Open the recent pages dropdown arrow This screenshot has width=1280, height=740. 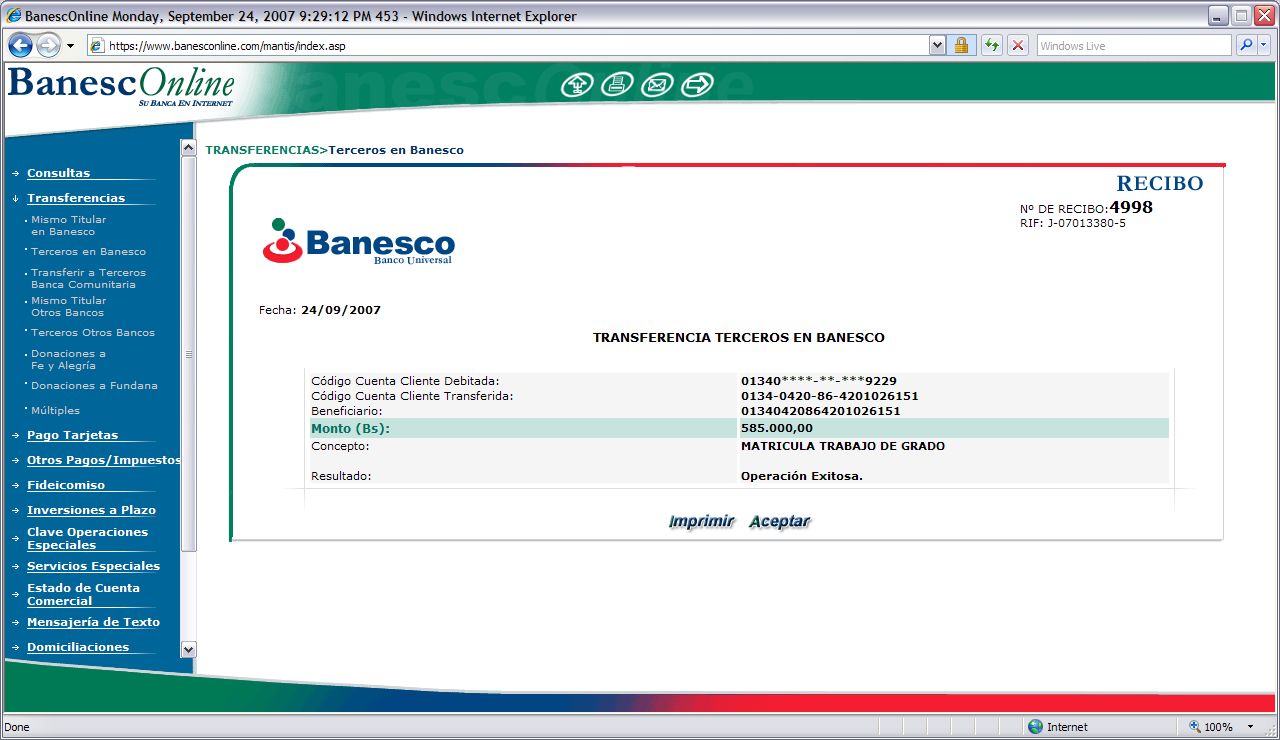(x=70, y=46)
